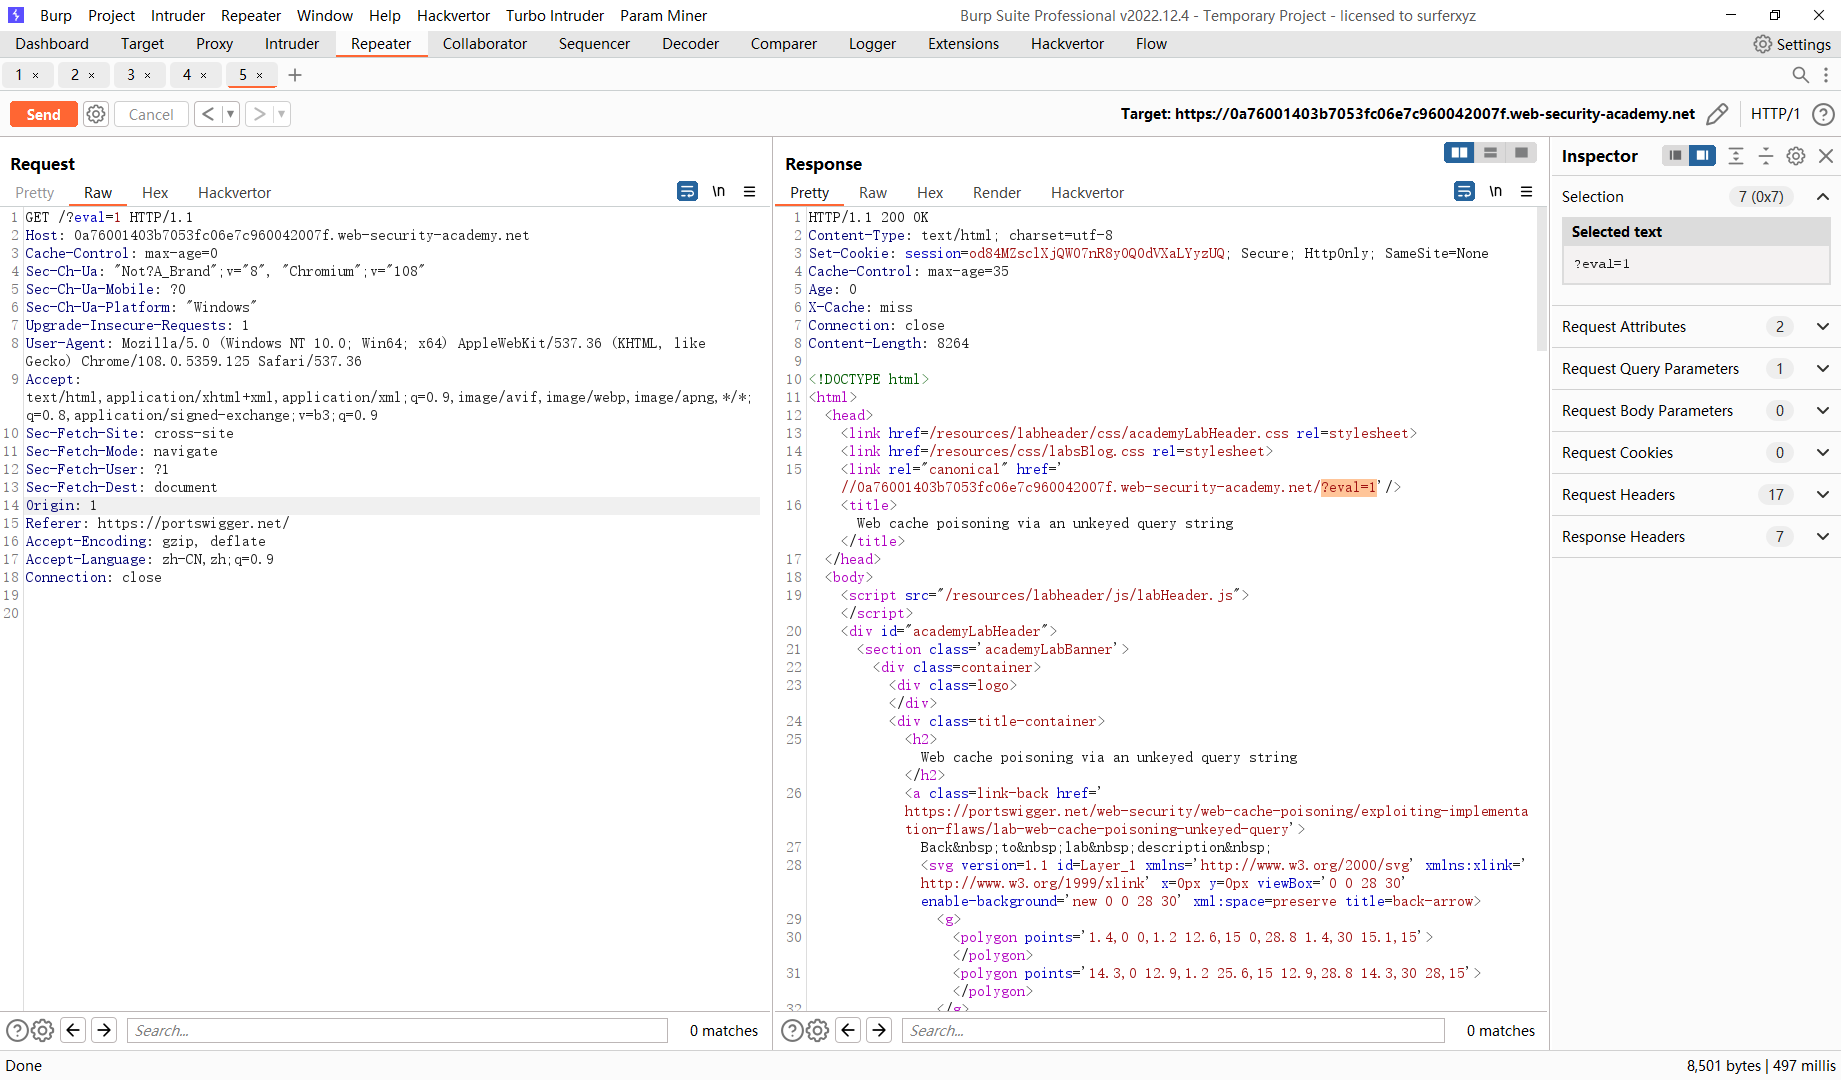Switch response view to Raw
Viewport: 1841px width, 1080px height.
pos(873,193)
